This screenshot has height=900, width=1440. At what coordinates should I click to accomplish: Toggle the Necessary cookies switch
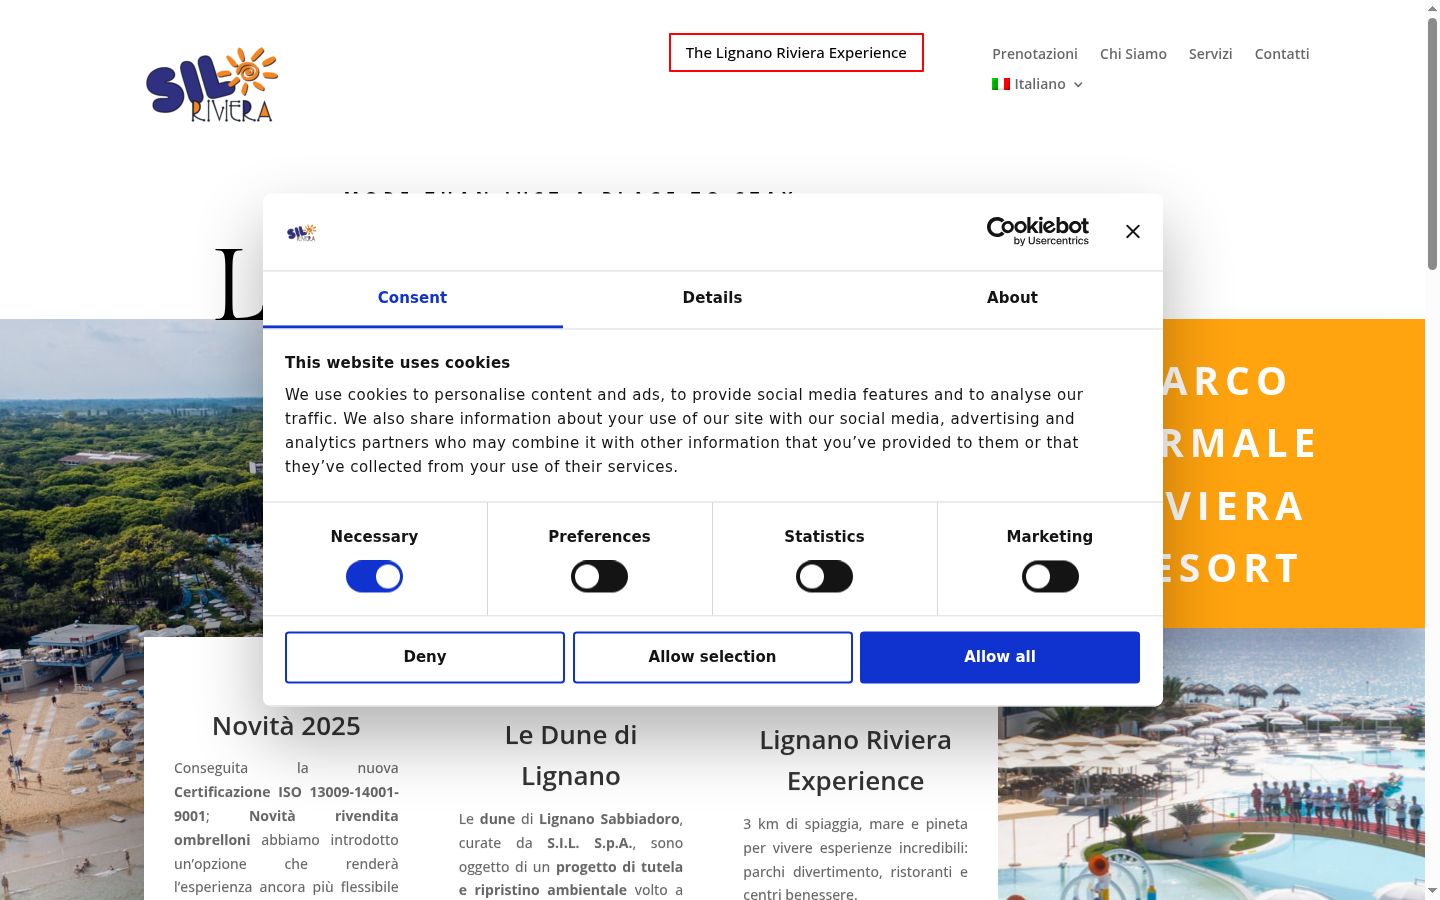(374, 577)
